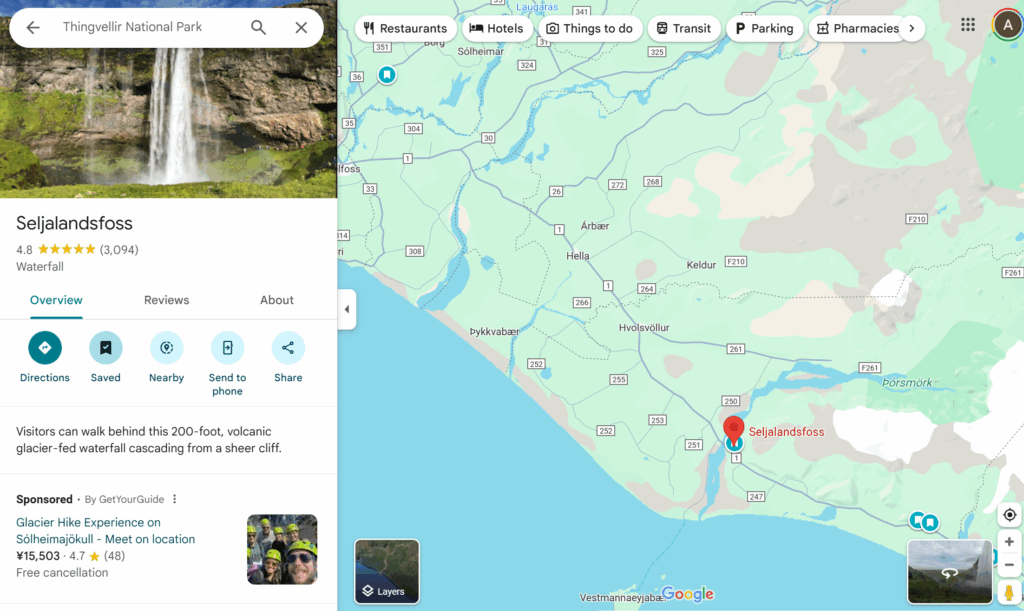Select the Overview tab
The width and height of the screenshot is (1024, 611).
(x=56, y=300)
